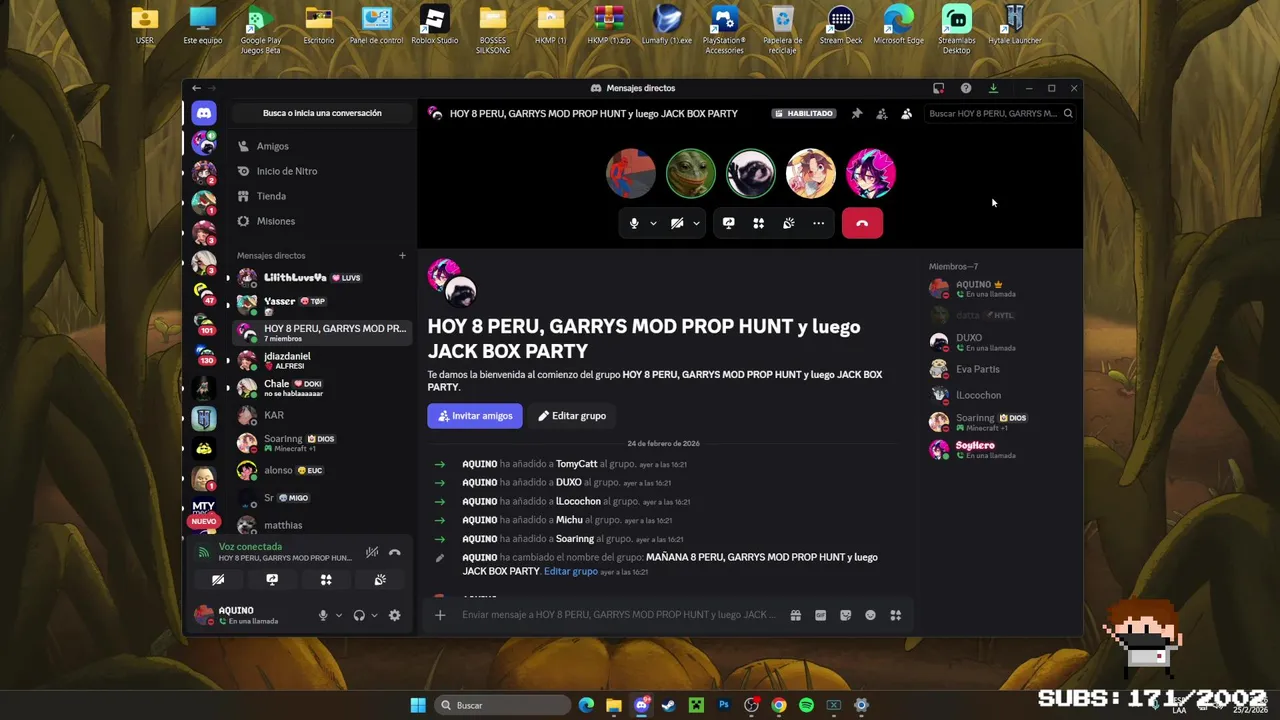Toggle microphone mute in call controls
The height and width of the screenshot is (720, 1280).
634,223
